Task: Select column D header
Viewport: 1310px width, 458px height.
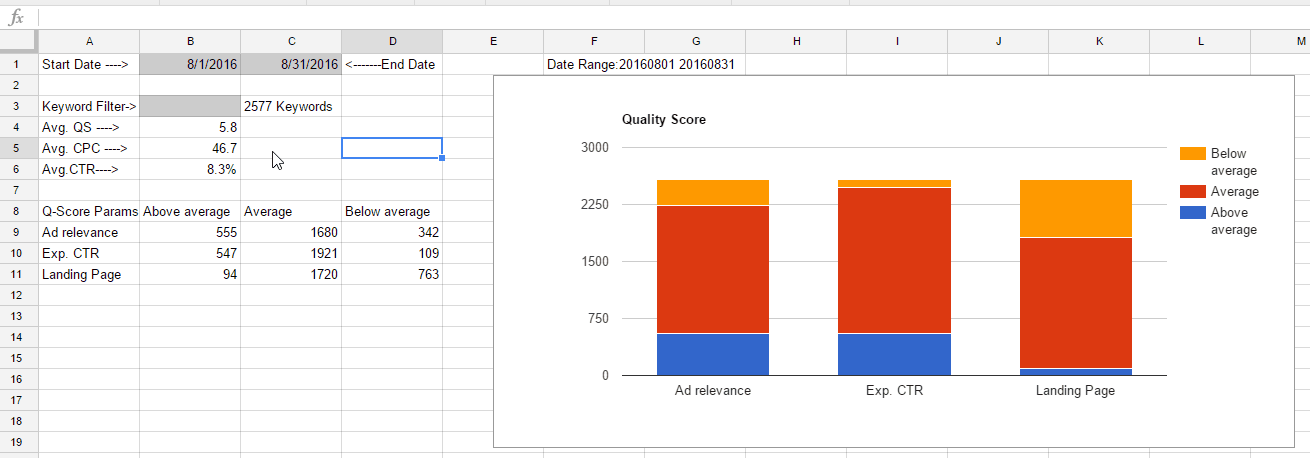Action: click(392, 41)
